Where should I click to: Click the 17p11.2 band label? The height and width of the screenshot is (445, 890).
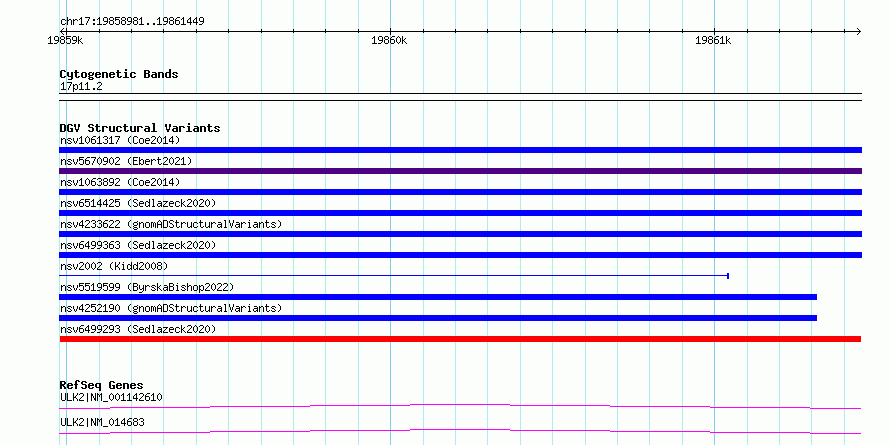pos(81,87)
